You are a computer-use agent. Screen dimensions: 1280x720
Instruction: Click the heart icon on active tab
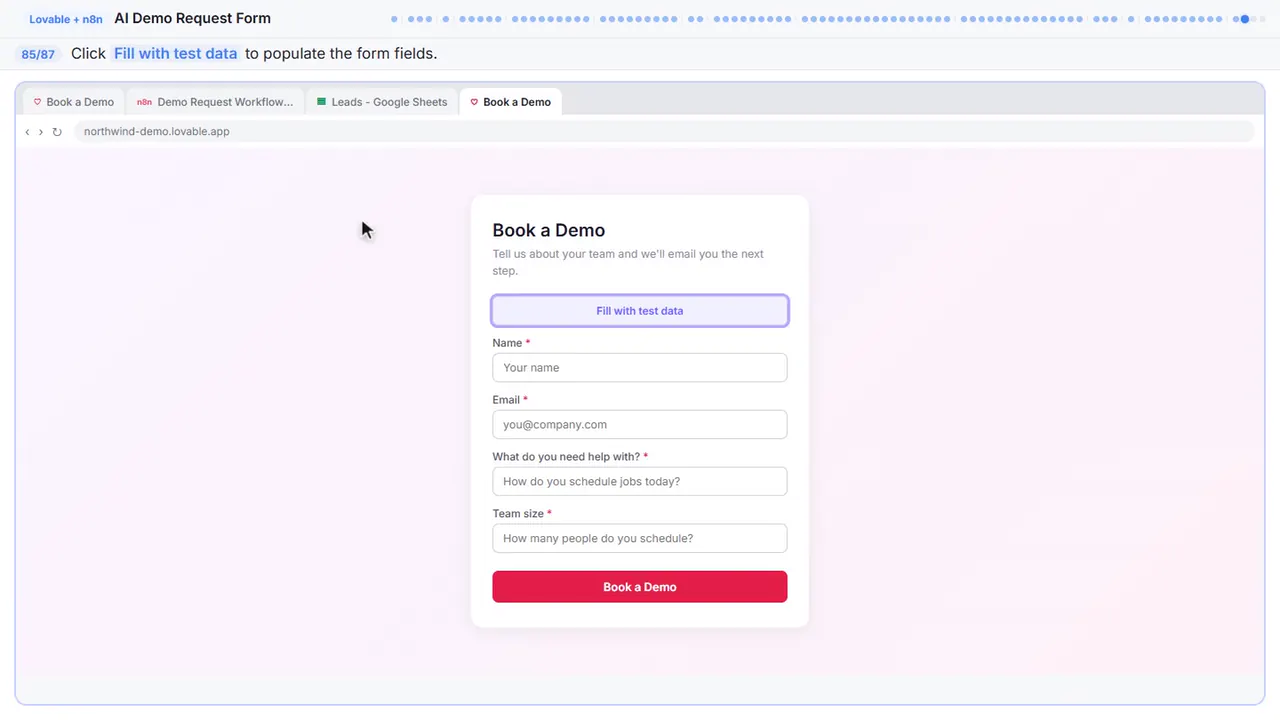click(x=474, y=102)
